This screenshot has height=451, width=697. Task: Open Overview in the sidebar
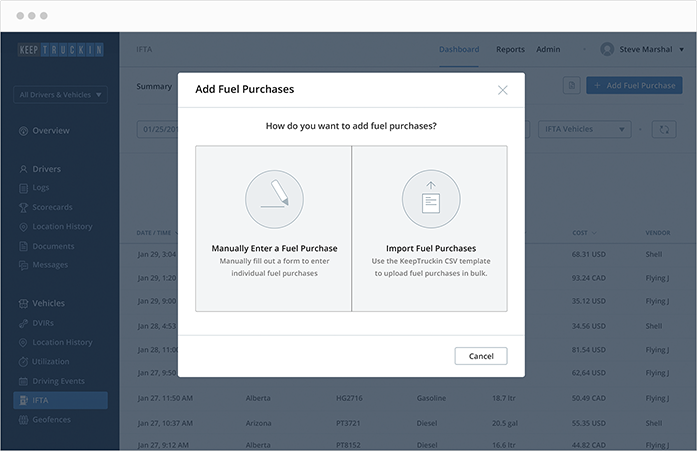pyautogui.click(x=44, y=131)
